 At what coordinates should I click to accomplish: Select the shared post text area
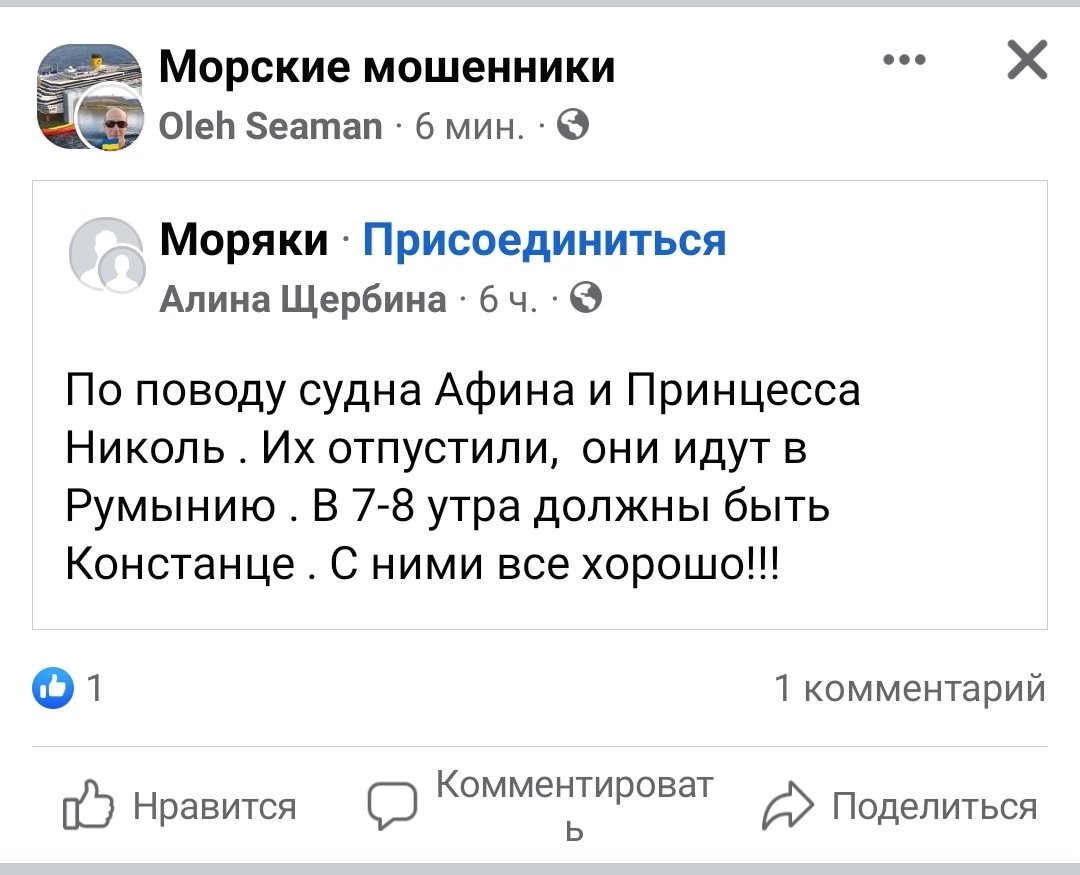pyautogui.click(x=463, y=476)
